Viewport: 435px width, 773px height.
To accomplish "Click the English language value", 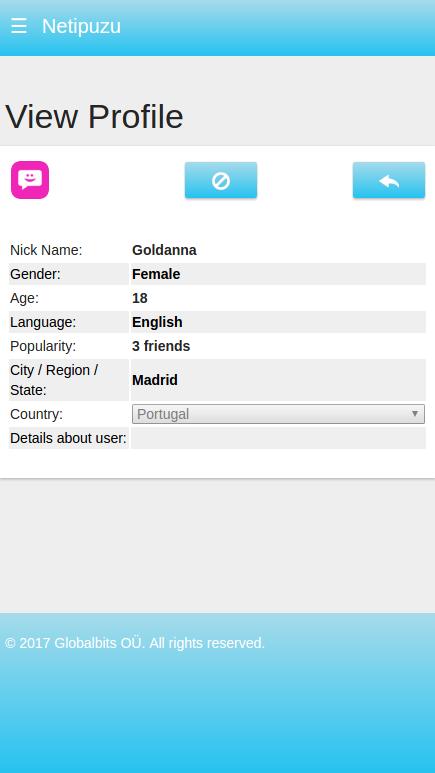I will click(x=157, y=322).
